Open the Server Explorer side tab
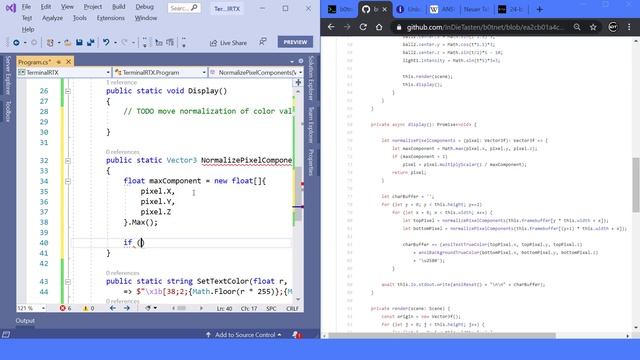Screen dimensions: 640x360 8,76
